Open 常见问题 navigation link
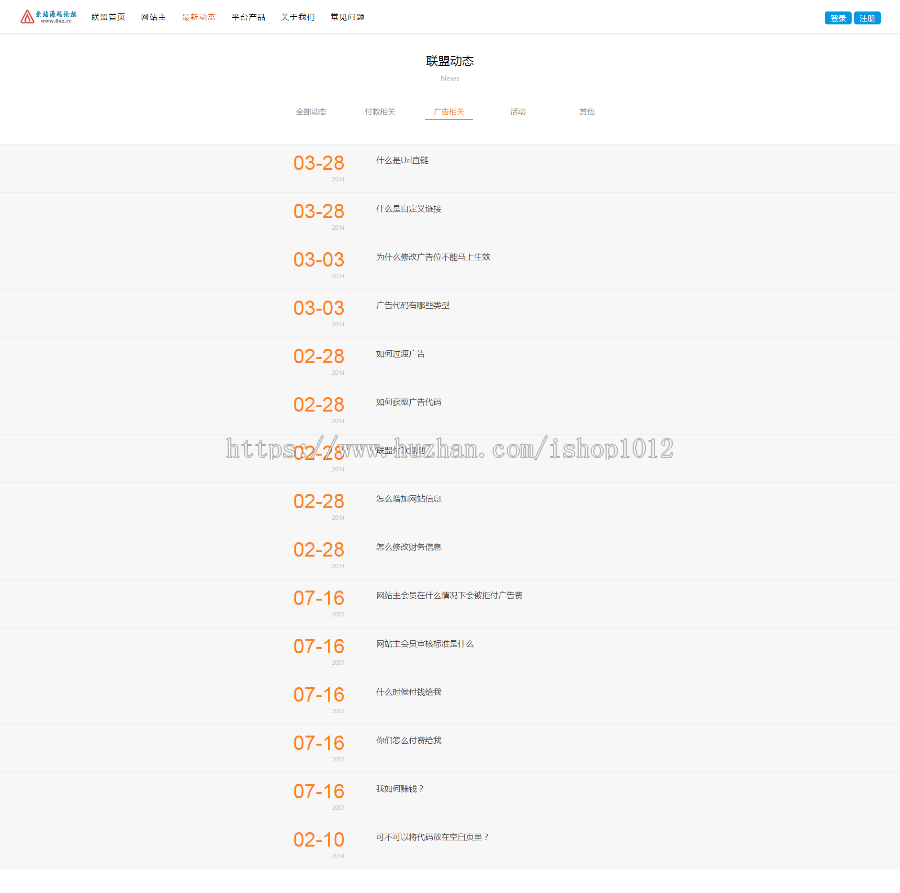The width and height of the screenshot is (900, 893). 347,17
